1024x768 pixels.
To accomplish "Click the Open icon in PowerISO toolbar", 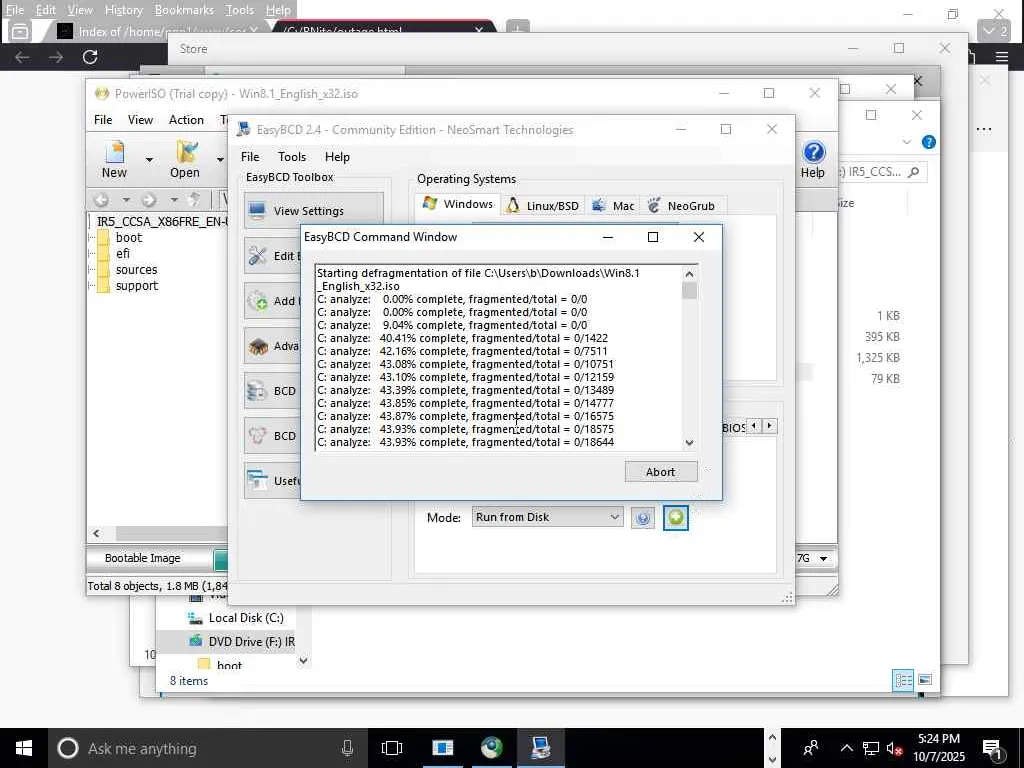I will pos(185,160).
